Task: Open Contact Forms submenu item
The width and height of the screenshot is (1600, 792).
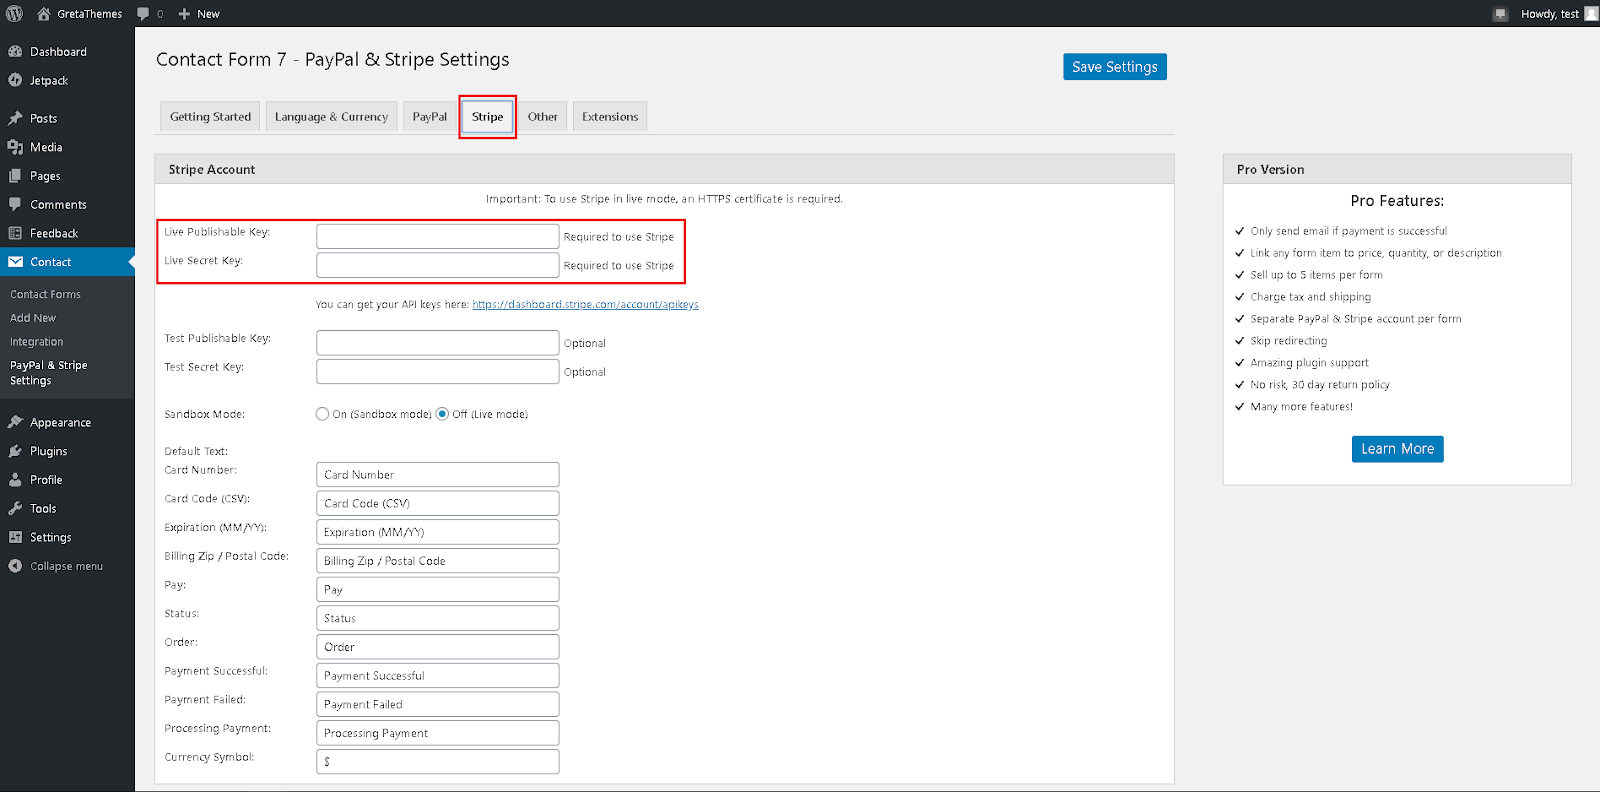Action: (46, 294)
